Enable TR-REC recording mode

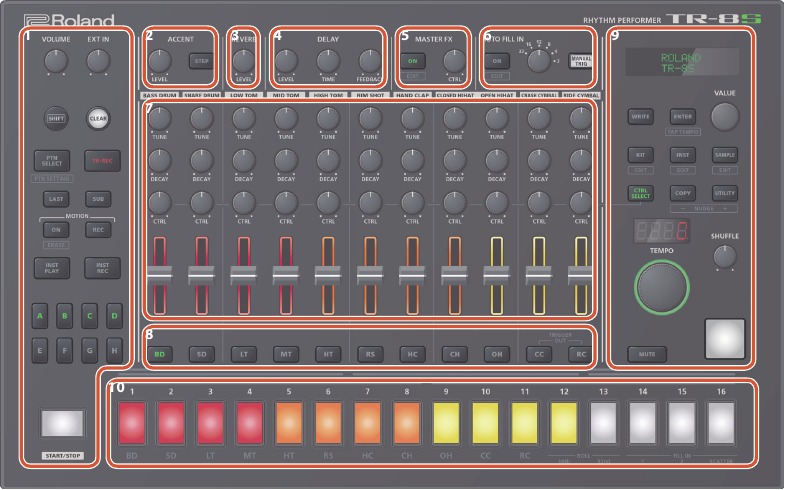tap(102, 161)
